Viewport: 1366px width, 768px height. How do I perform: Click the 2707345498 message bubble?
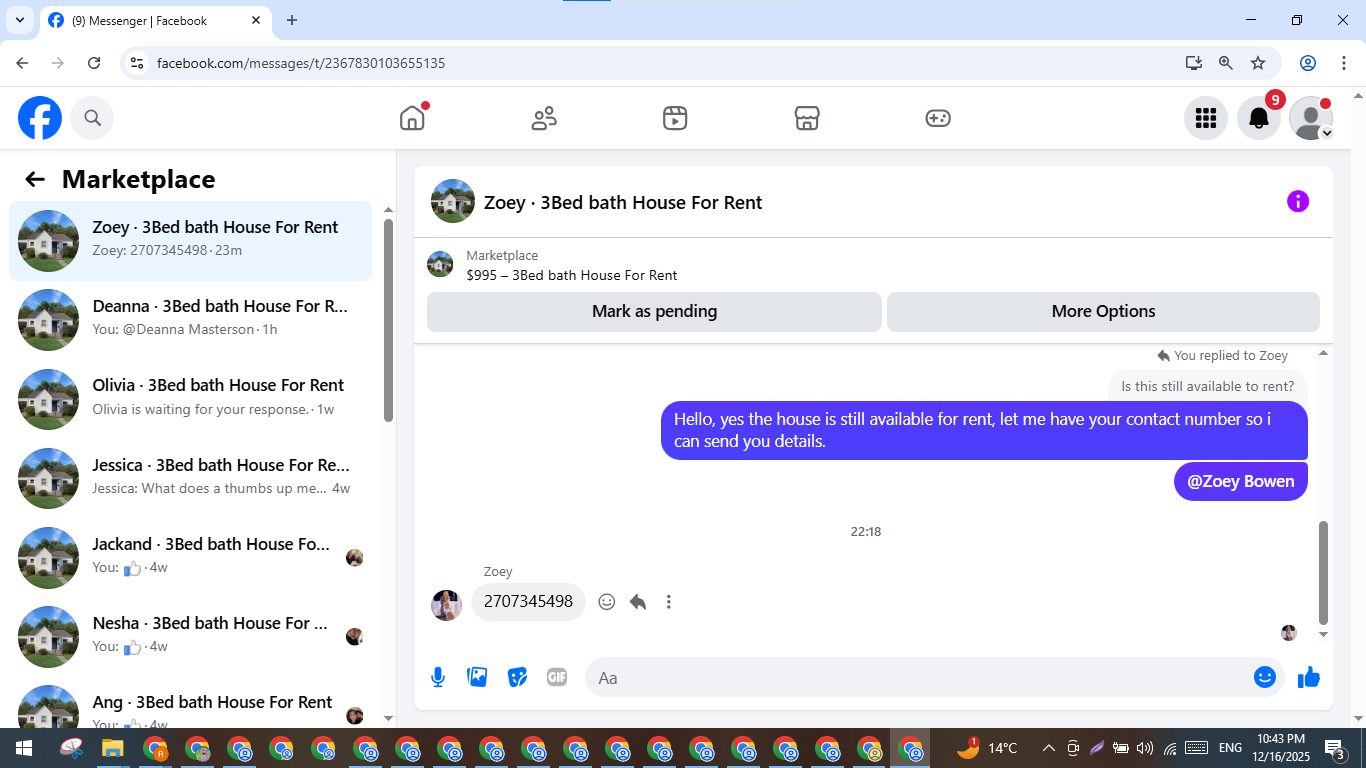528,602
